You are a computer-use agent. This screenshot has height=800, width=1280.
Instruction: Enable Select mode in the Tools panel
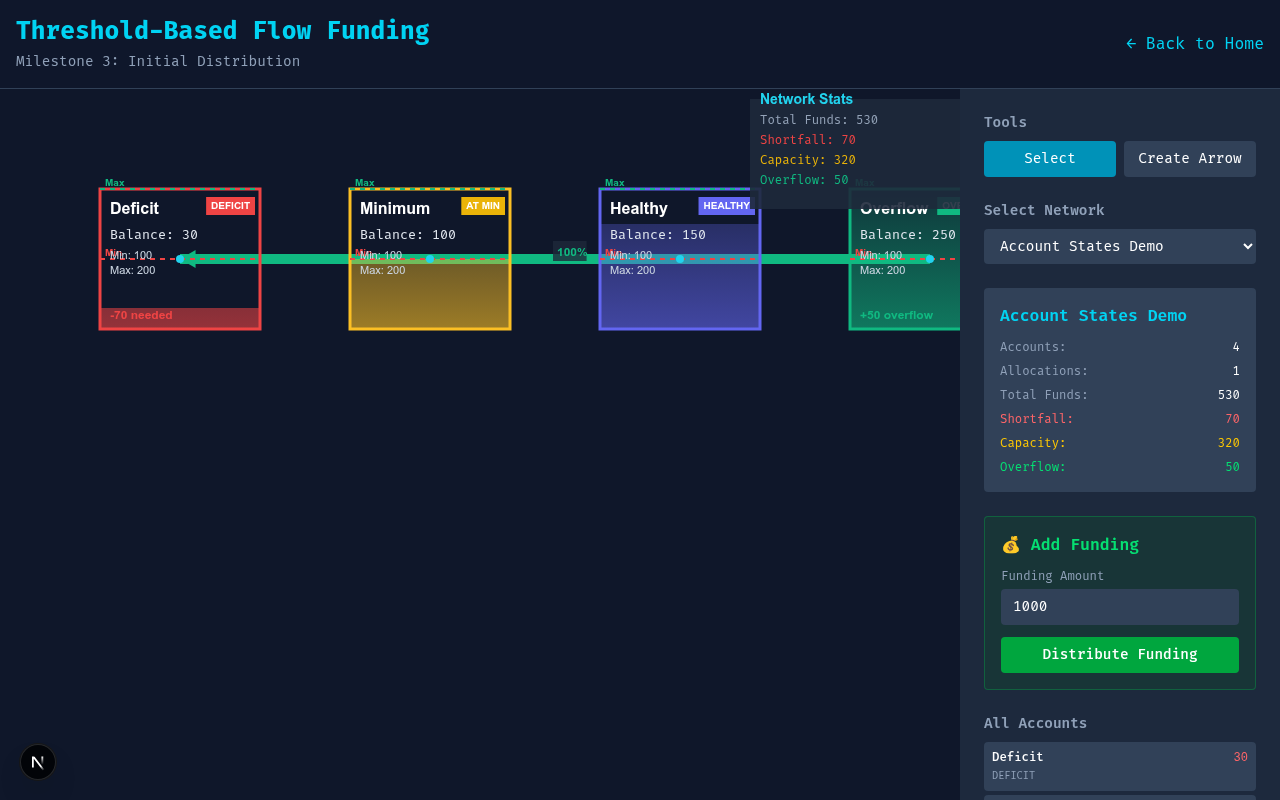[1049, 158]
